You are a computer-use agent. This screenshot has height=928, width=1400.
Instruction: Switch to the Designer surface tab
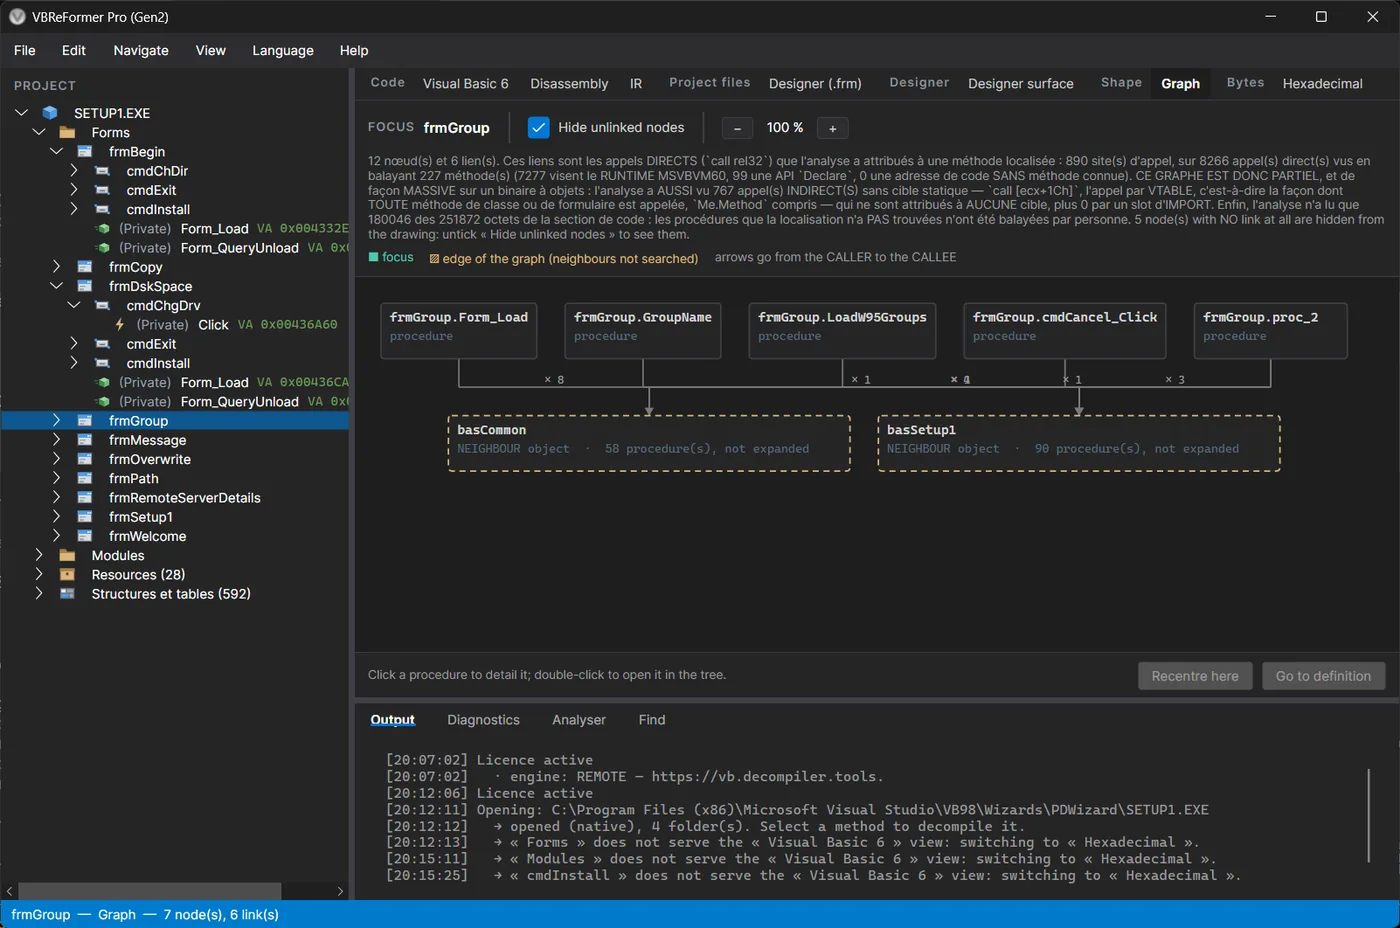point(1021,83)
